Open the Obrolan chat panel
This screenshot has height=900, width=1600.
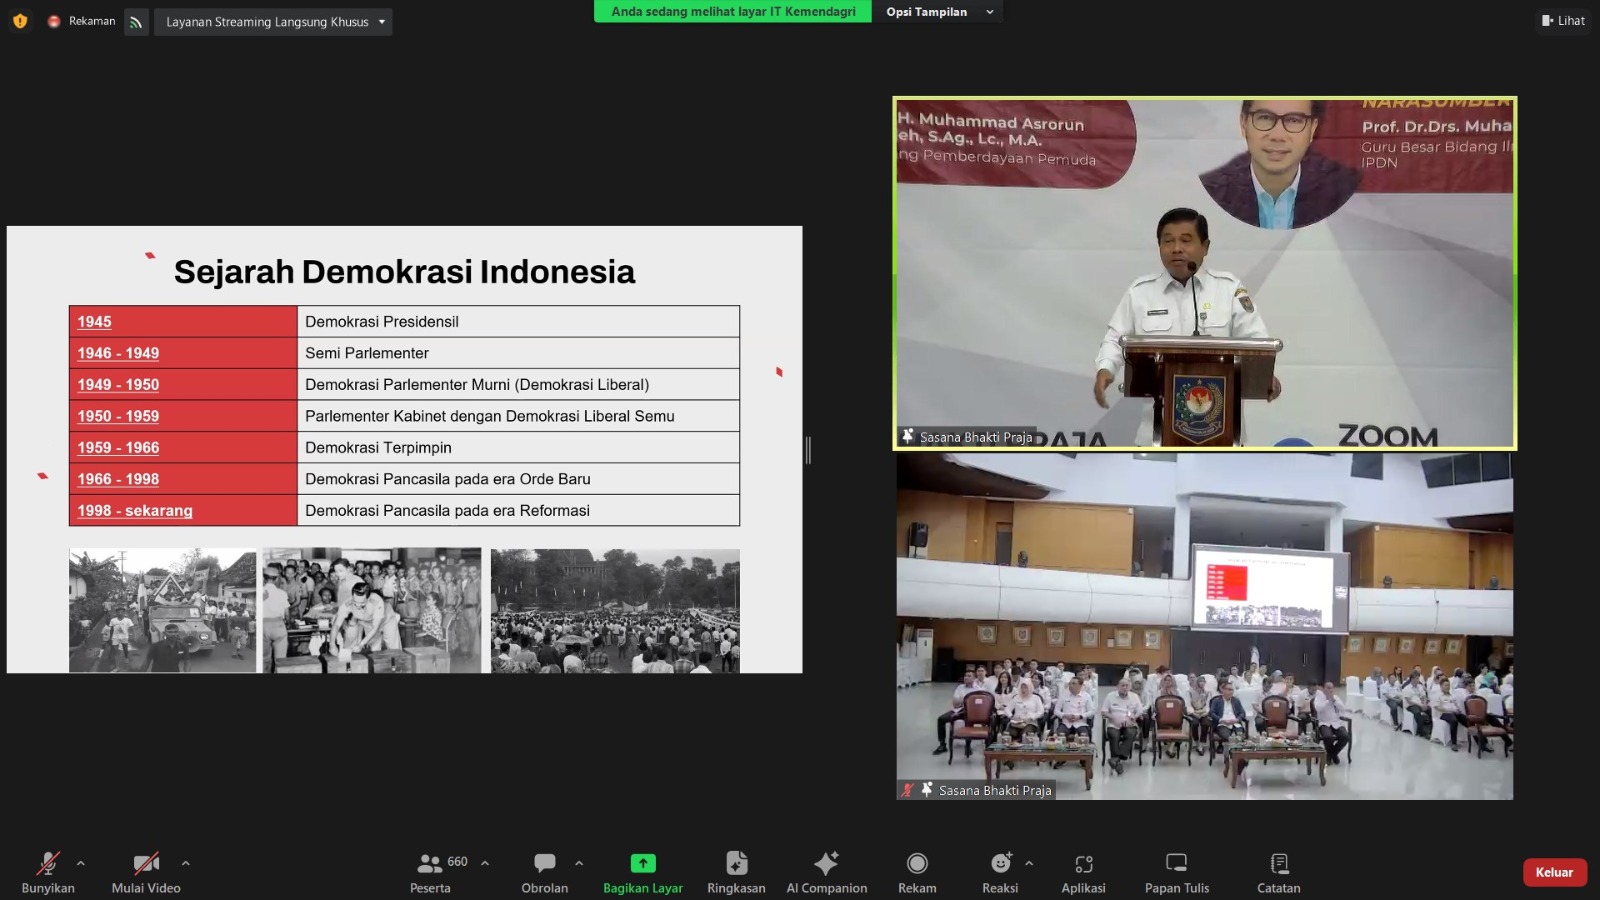click(544, 871)
